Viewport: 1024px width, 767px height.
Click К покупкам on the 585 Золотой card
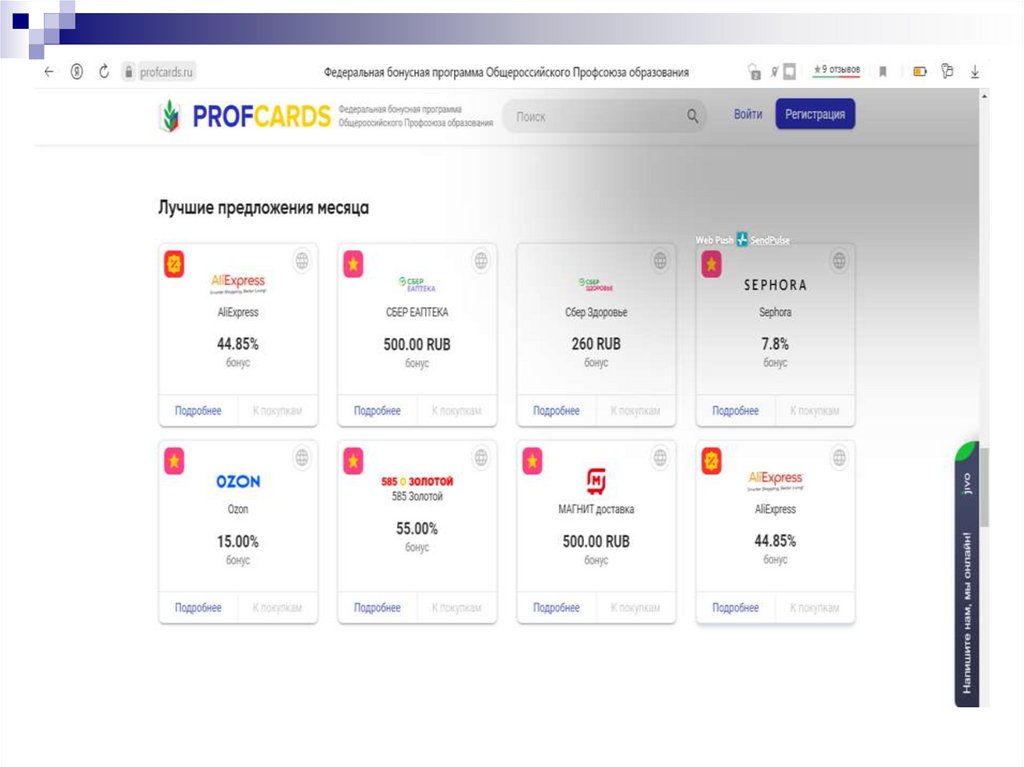456,608
